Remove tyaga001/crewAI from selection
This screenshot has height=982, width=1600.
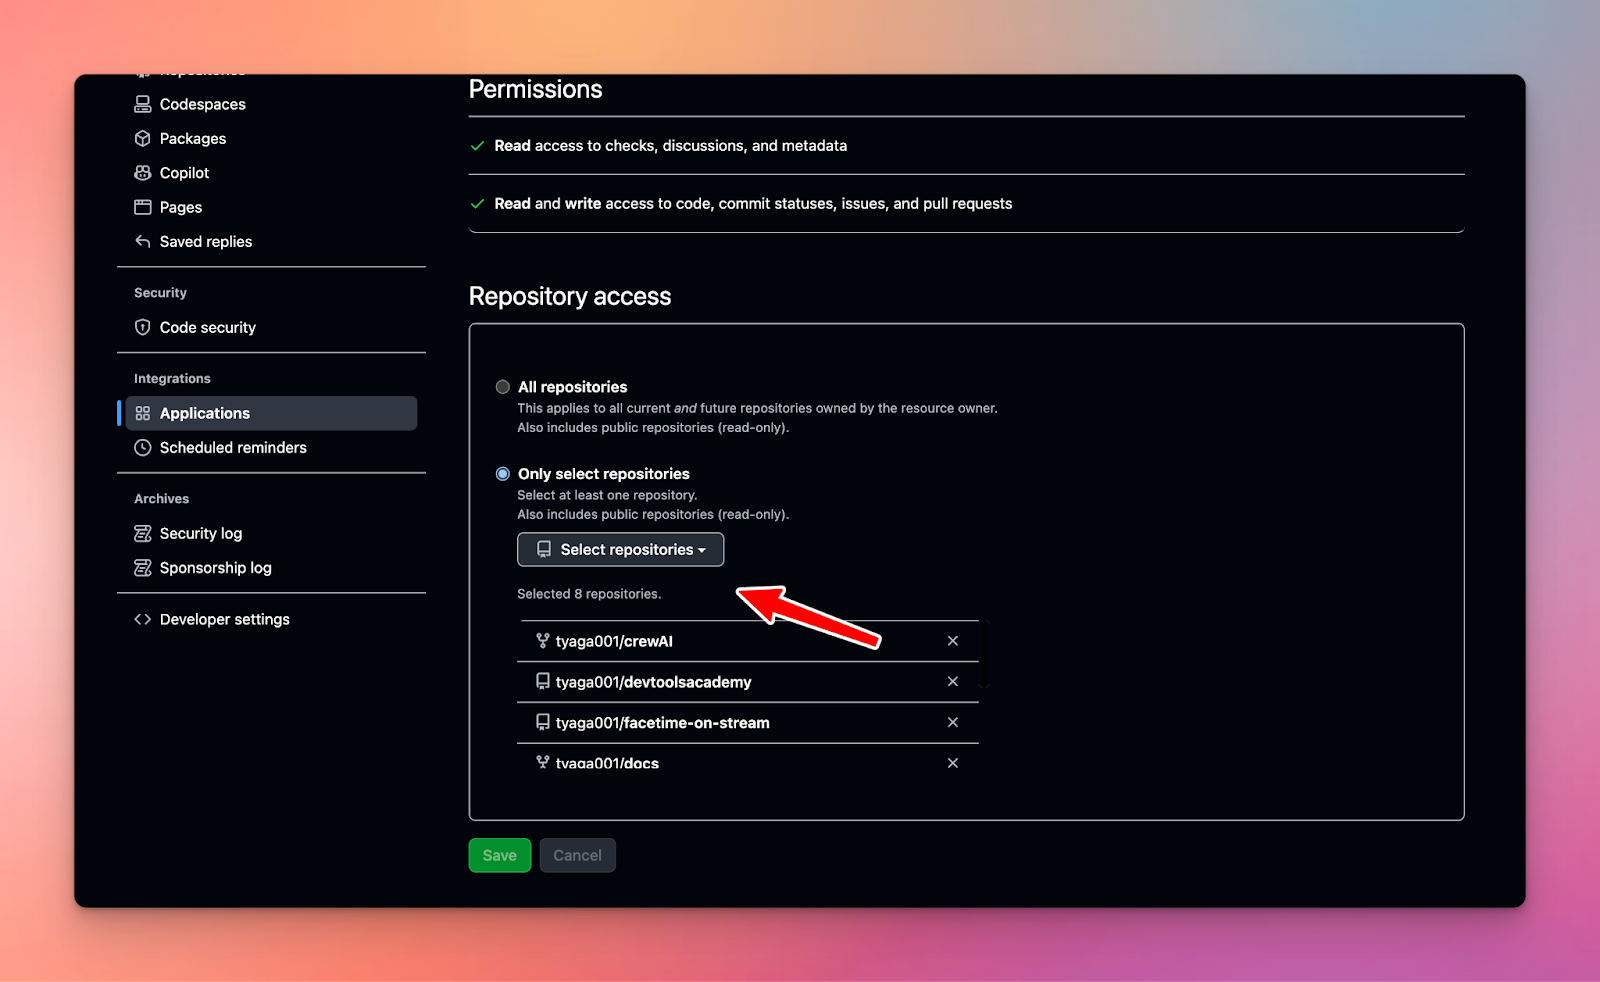pos(953,641)
